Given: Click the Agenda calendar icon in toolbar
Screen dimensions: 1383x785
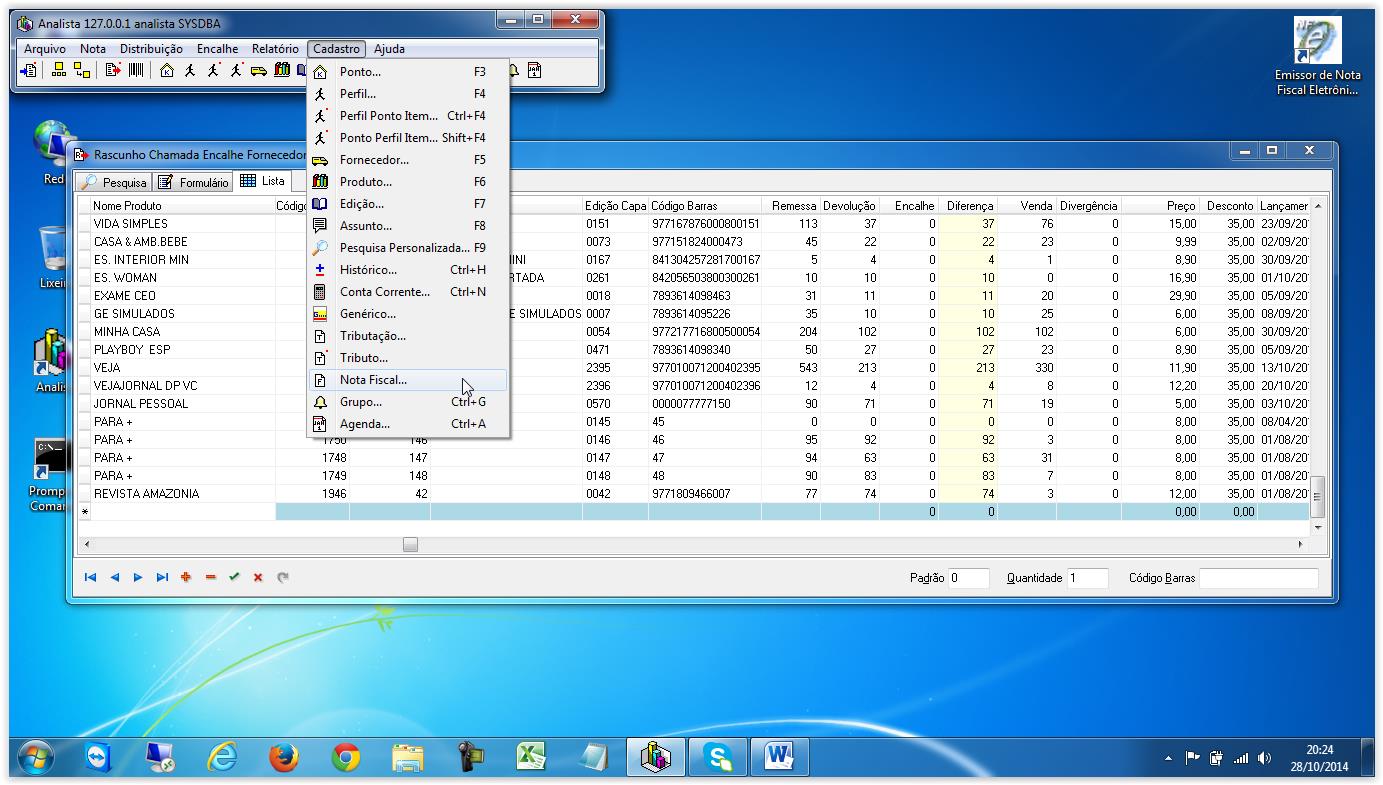Looking at the screenshot, I should coord(535,70).
